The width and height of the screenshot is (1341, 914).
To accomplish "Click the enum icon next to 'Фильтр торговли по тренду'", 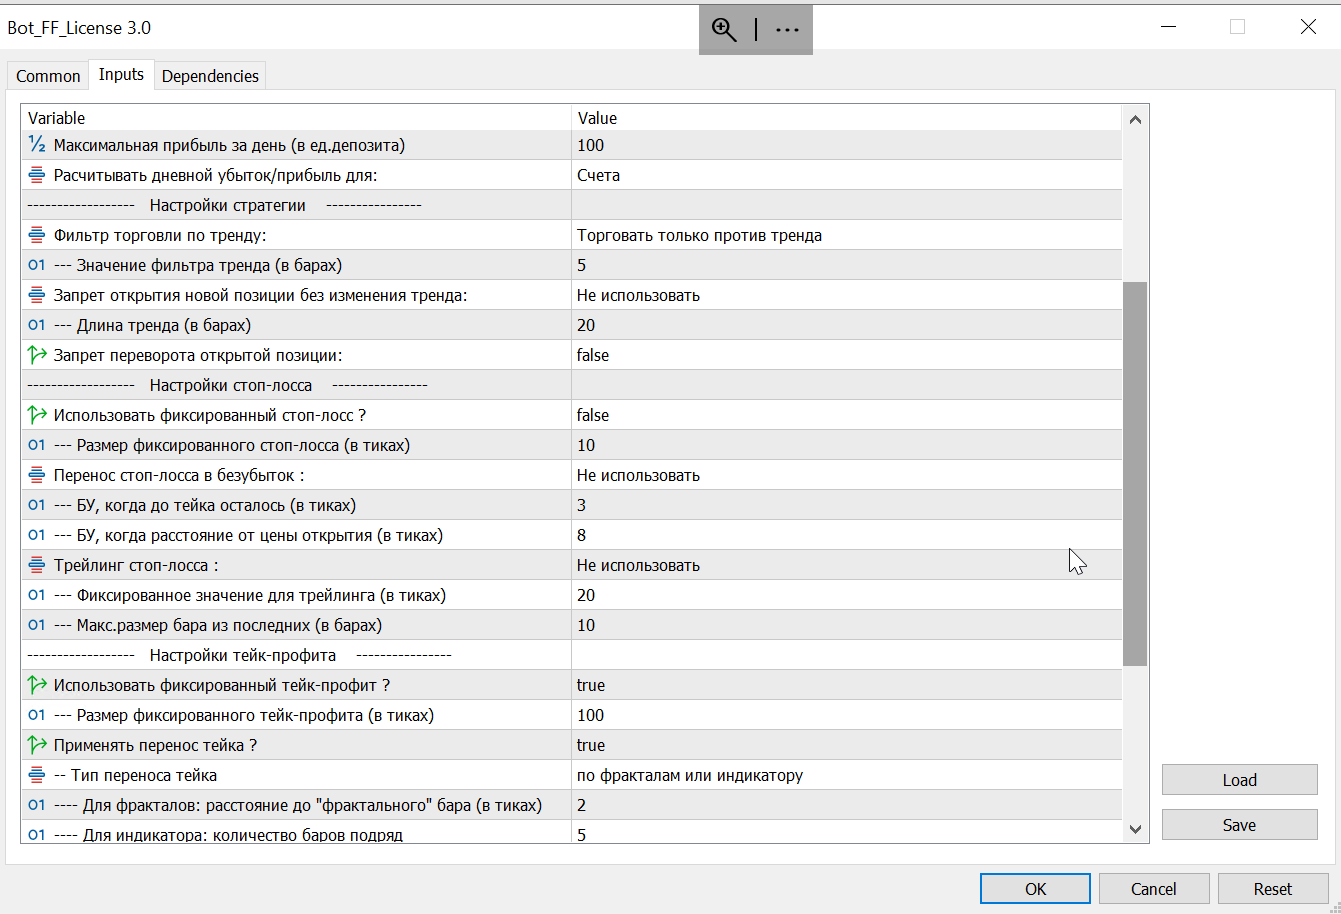I will [37, 235].
